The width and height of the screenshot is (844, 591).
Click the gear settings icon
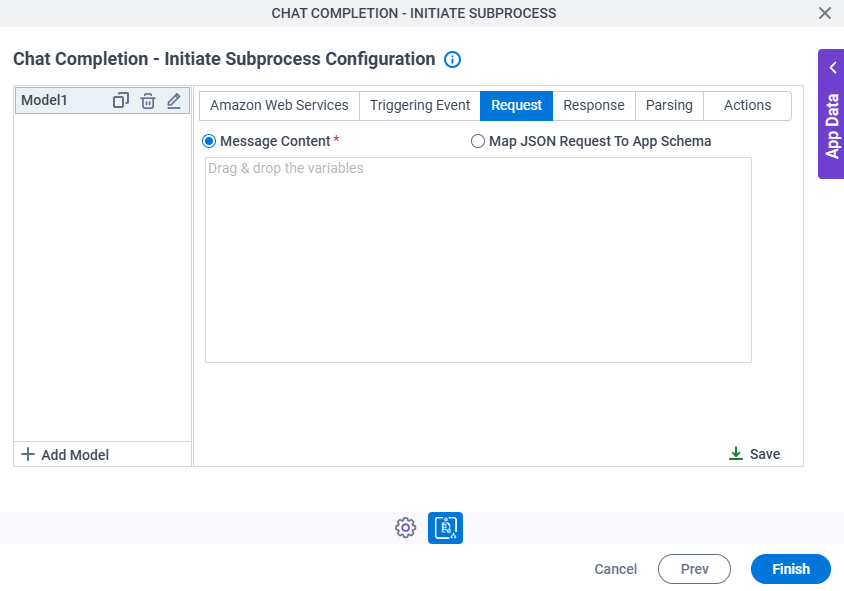pos(405,527)
